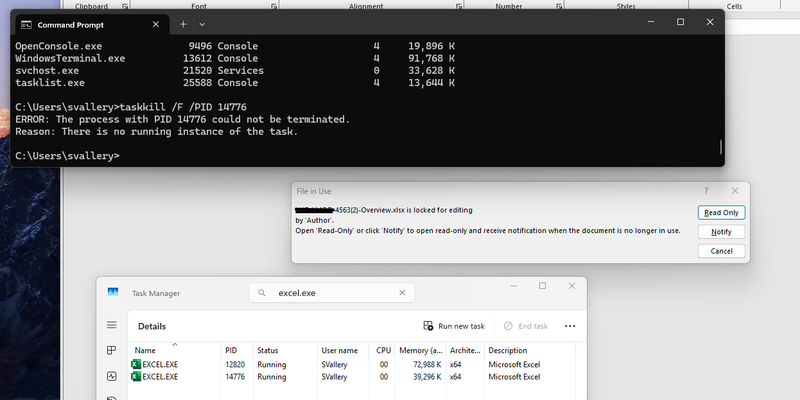Select EXCEL.EXE row with PID 14776
The width and height of the screenshot is (800, 400).
[x=352, y=377]
